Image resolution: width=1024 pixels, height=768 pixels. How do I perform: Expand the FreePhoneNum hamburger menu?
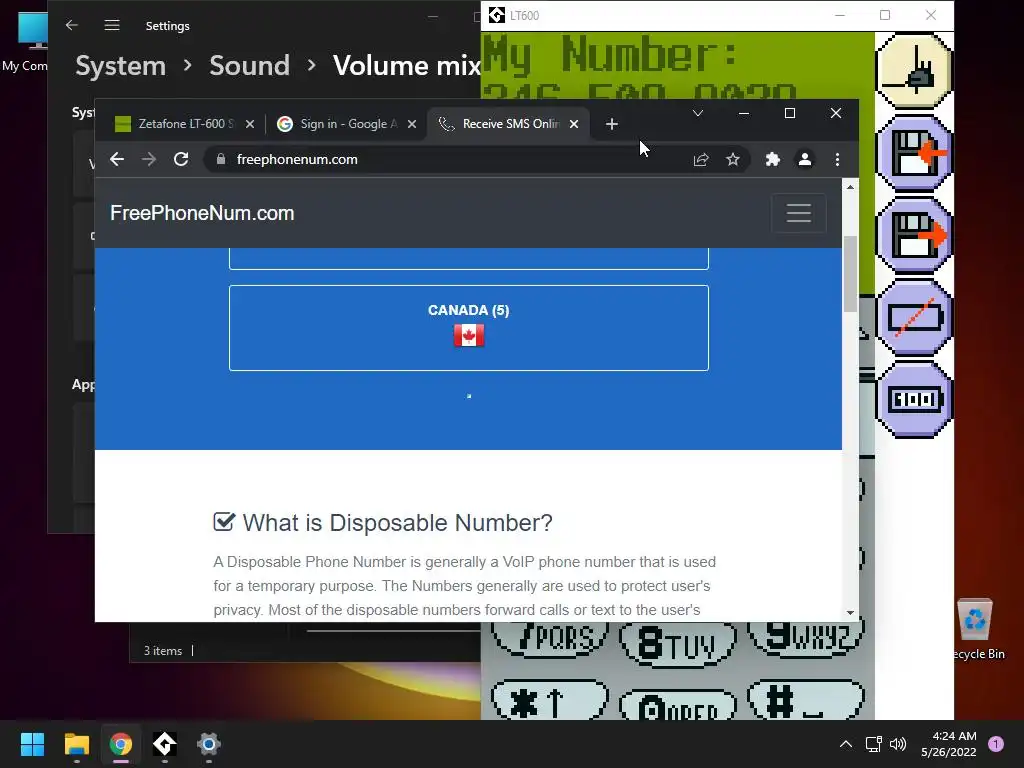[799, 213]
